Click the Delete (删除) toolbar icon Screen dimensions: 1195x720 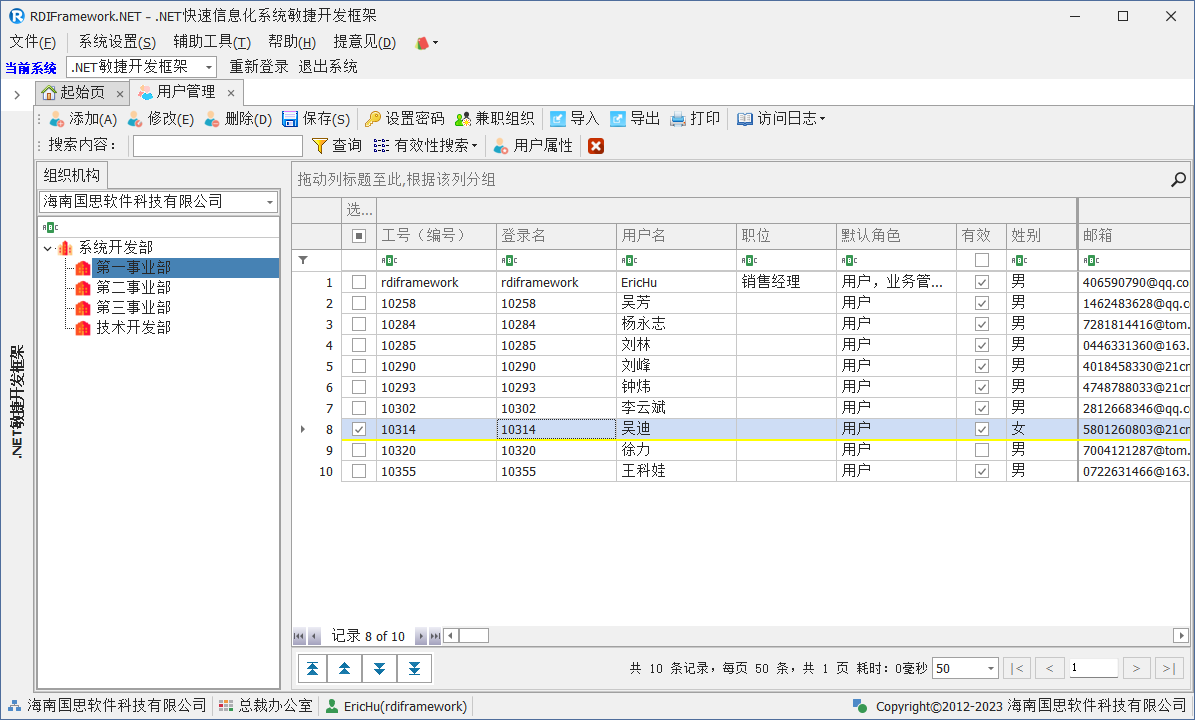tap(213, 119)
